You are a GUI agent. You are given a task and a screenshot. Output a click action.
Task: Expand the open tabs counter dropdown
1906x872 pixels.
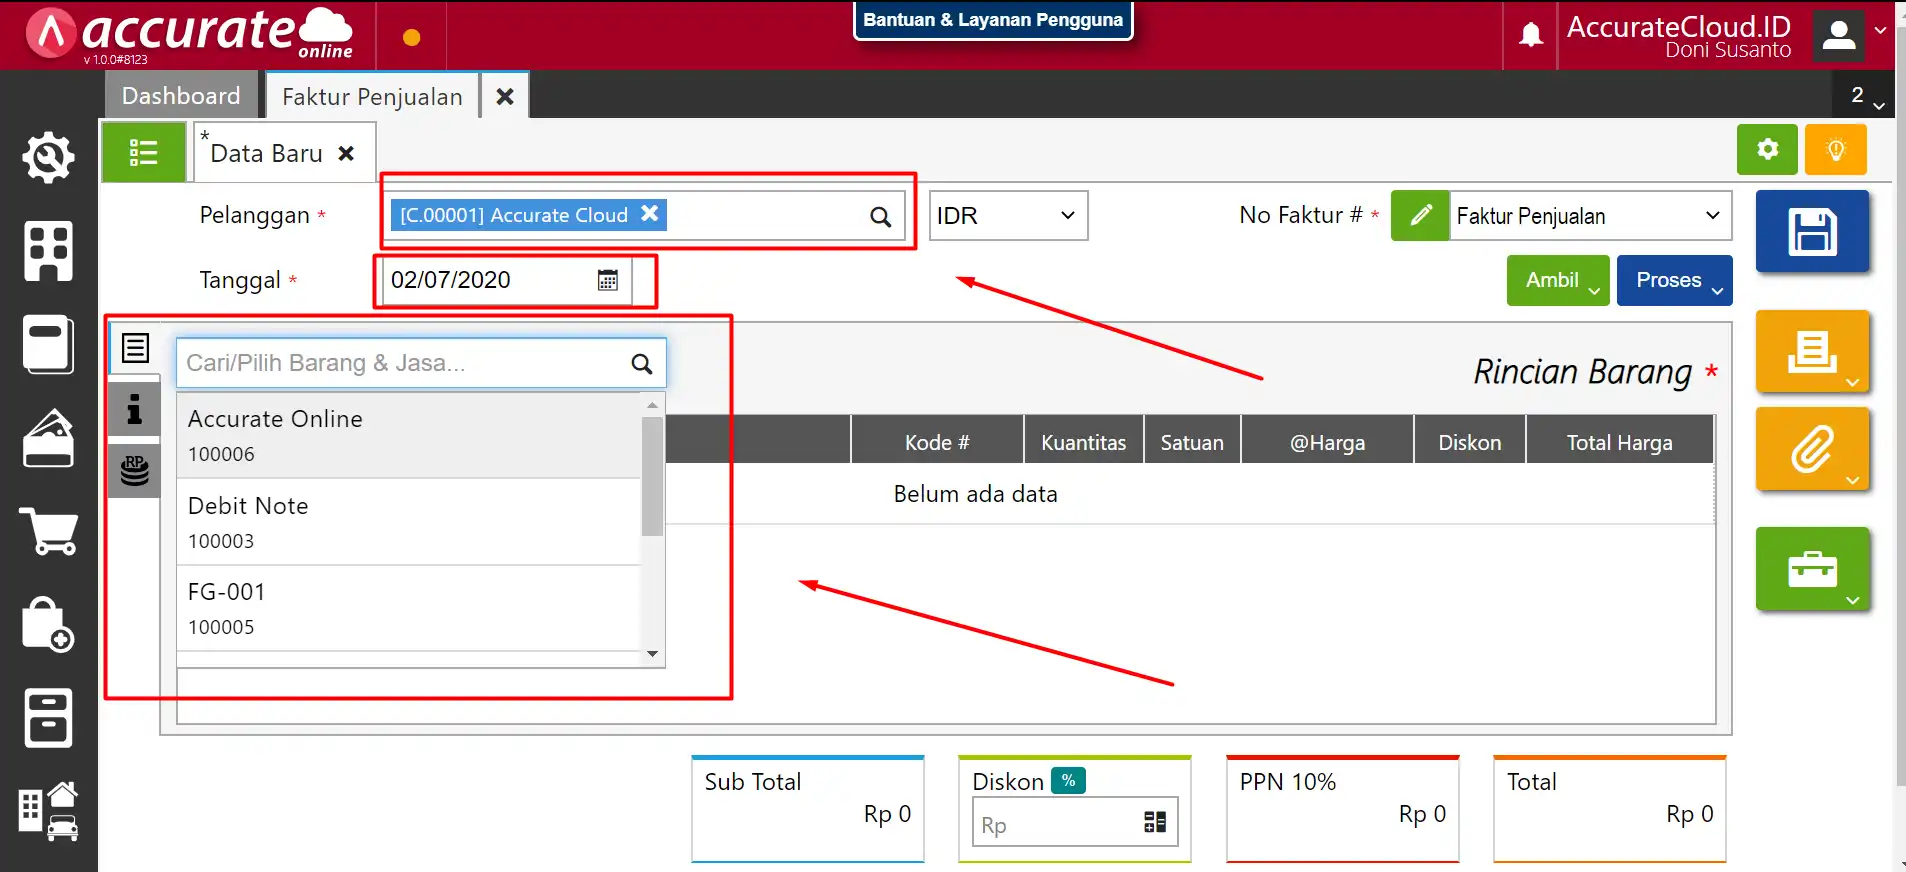click(1865, 96)
